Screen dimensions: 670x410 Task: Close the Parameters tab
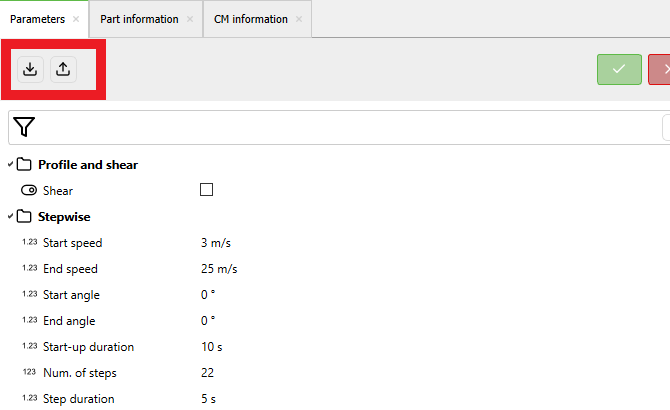tap(76, 19)
